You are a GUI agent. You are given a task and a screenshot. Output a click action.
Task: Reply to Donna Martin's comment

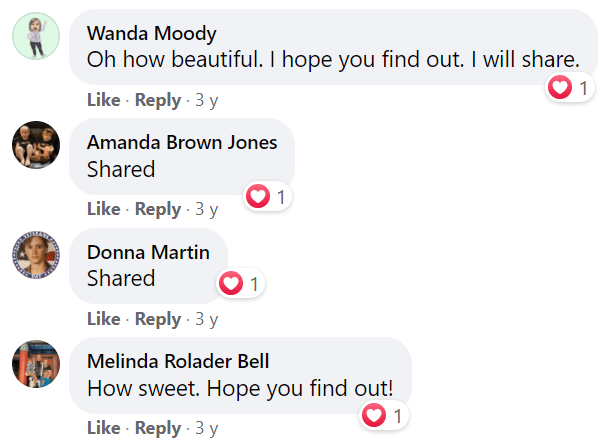tap(158, 320)
